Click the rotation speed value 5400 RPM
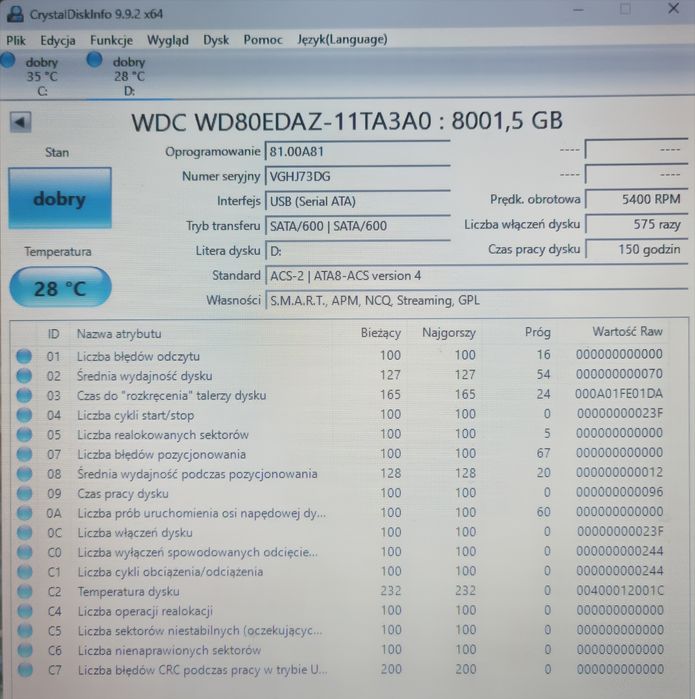The height and width of the screenshot is (699, 695). click(636, 199)
